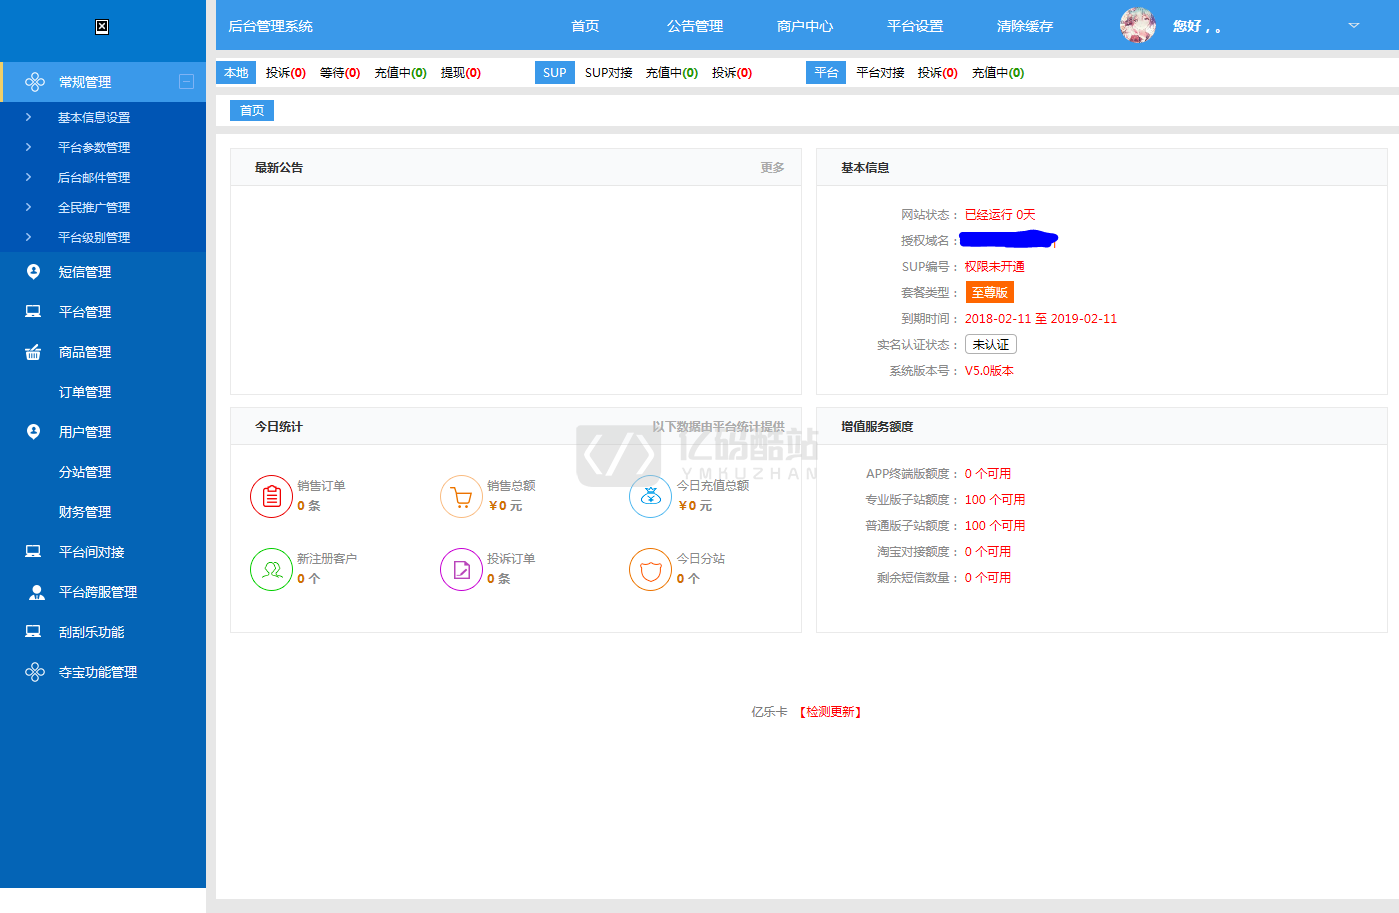Screen dimensions: 1399x913
Task: Click the 亿乐卡 footer text
Action: pos(769,712)
